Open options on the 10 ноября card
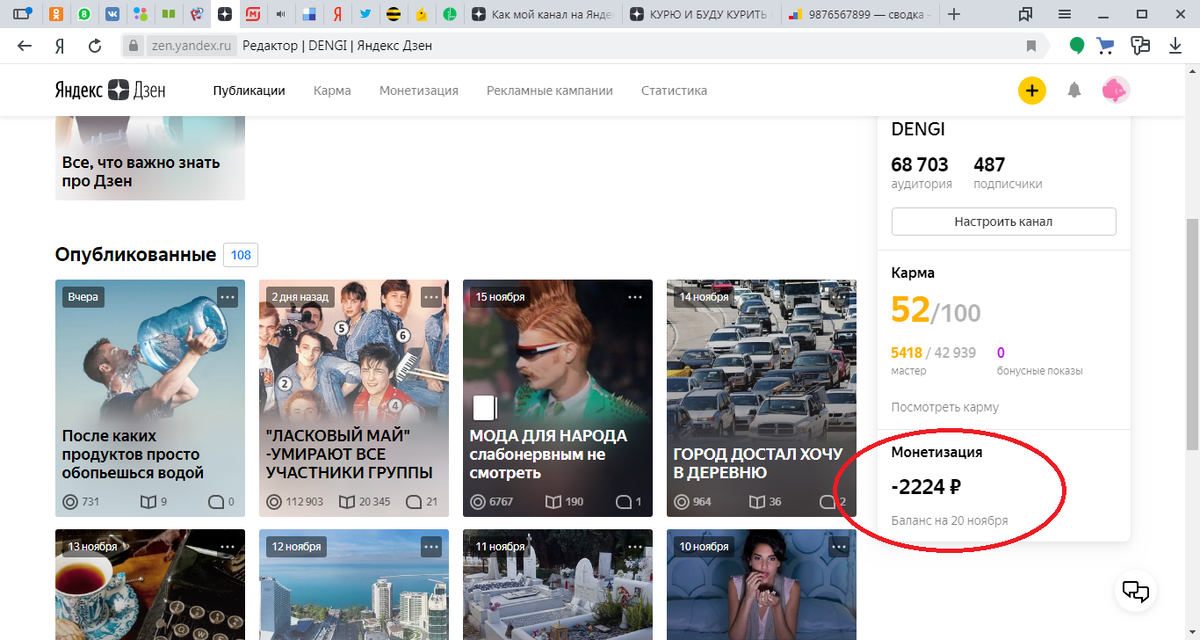This screenshot has height=640, width=1200. tap(839, 547)
